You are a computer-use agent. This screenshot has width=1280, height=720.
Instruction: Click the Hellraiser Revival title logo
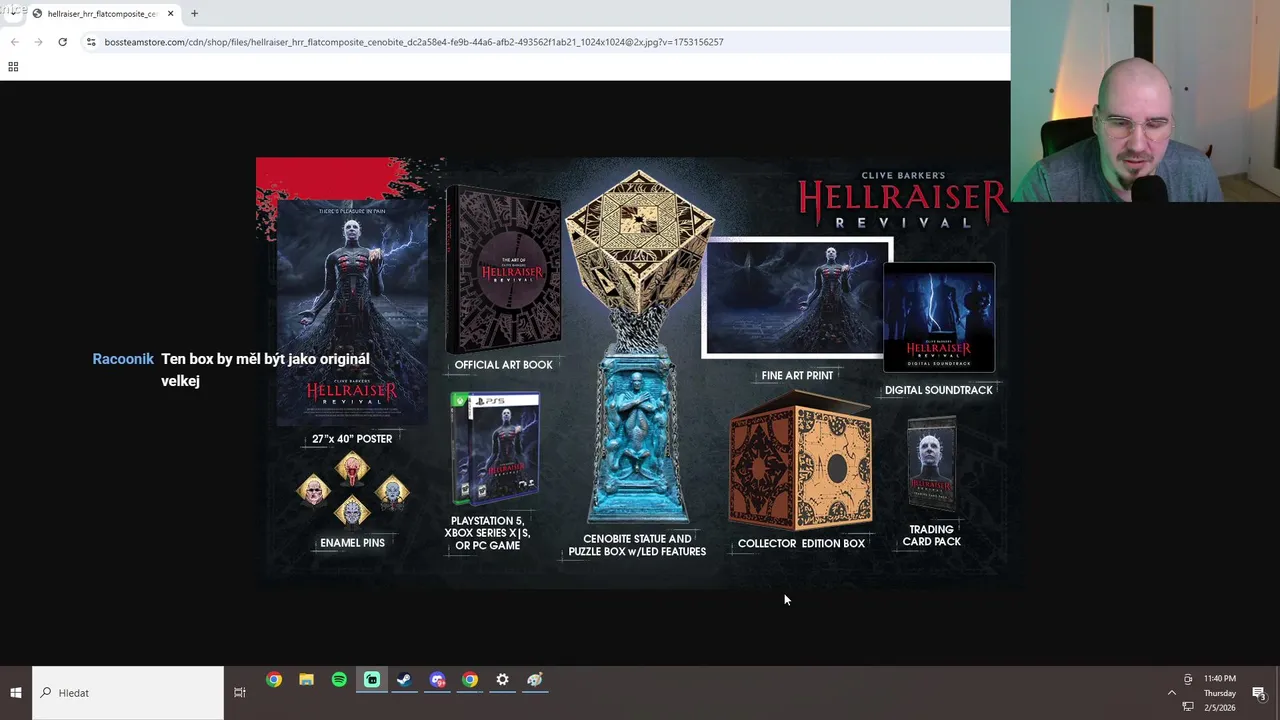[x=902, y=200]
